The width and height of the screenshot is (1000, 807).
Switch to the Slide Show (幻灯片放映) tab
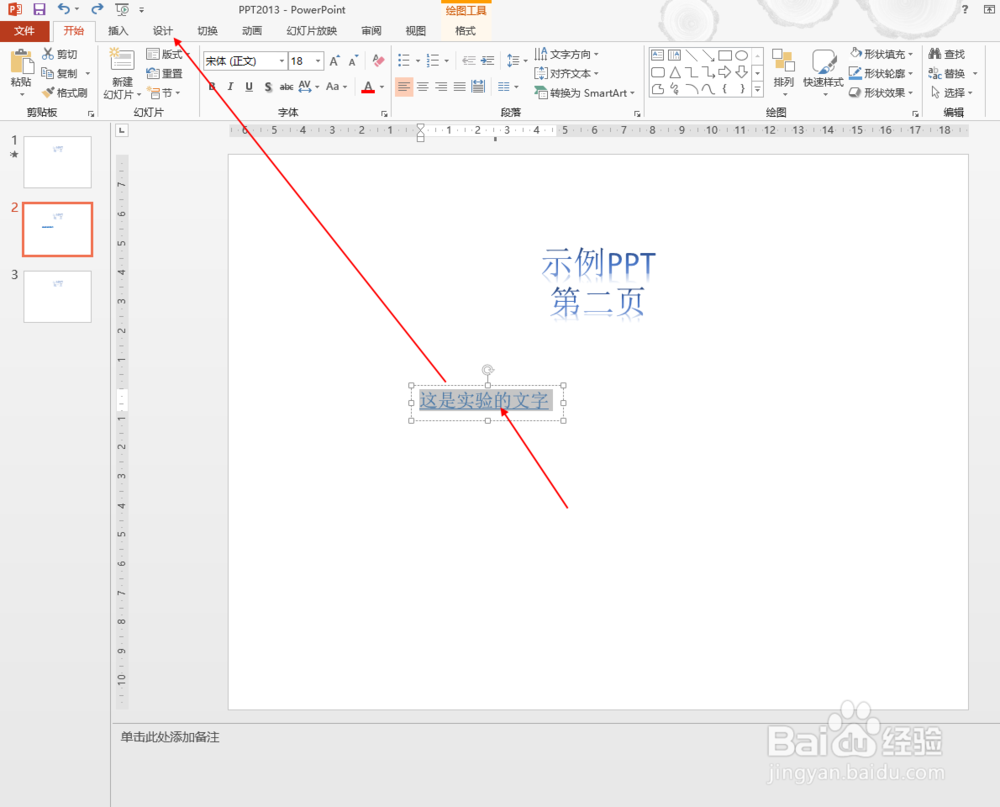pyautogui.click(x=312, y=31)
